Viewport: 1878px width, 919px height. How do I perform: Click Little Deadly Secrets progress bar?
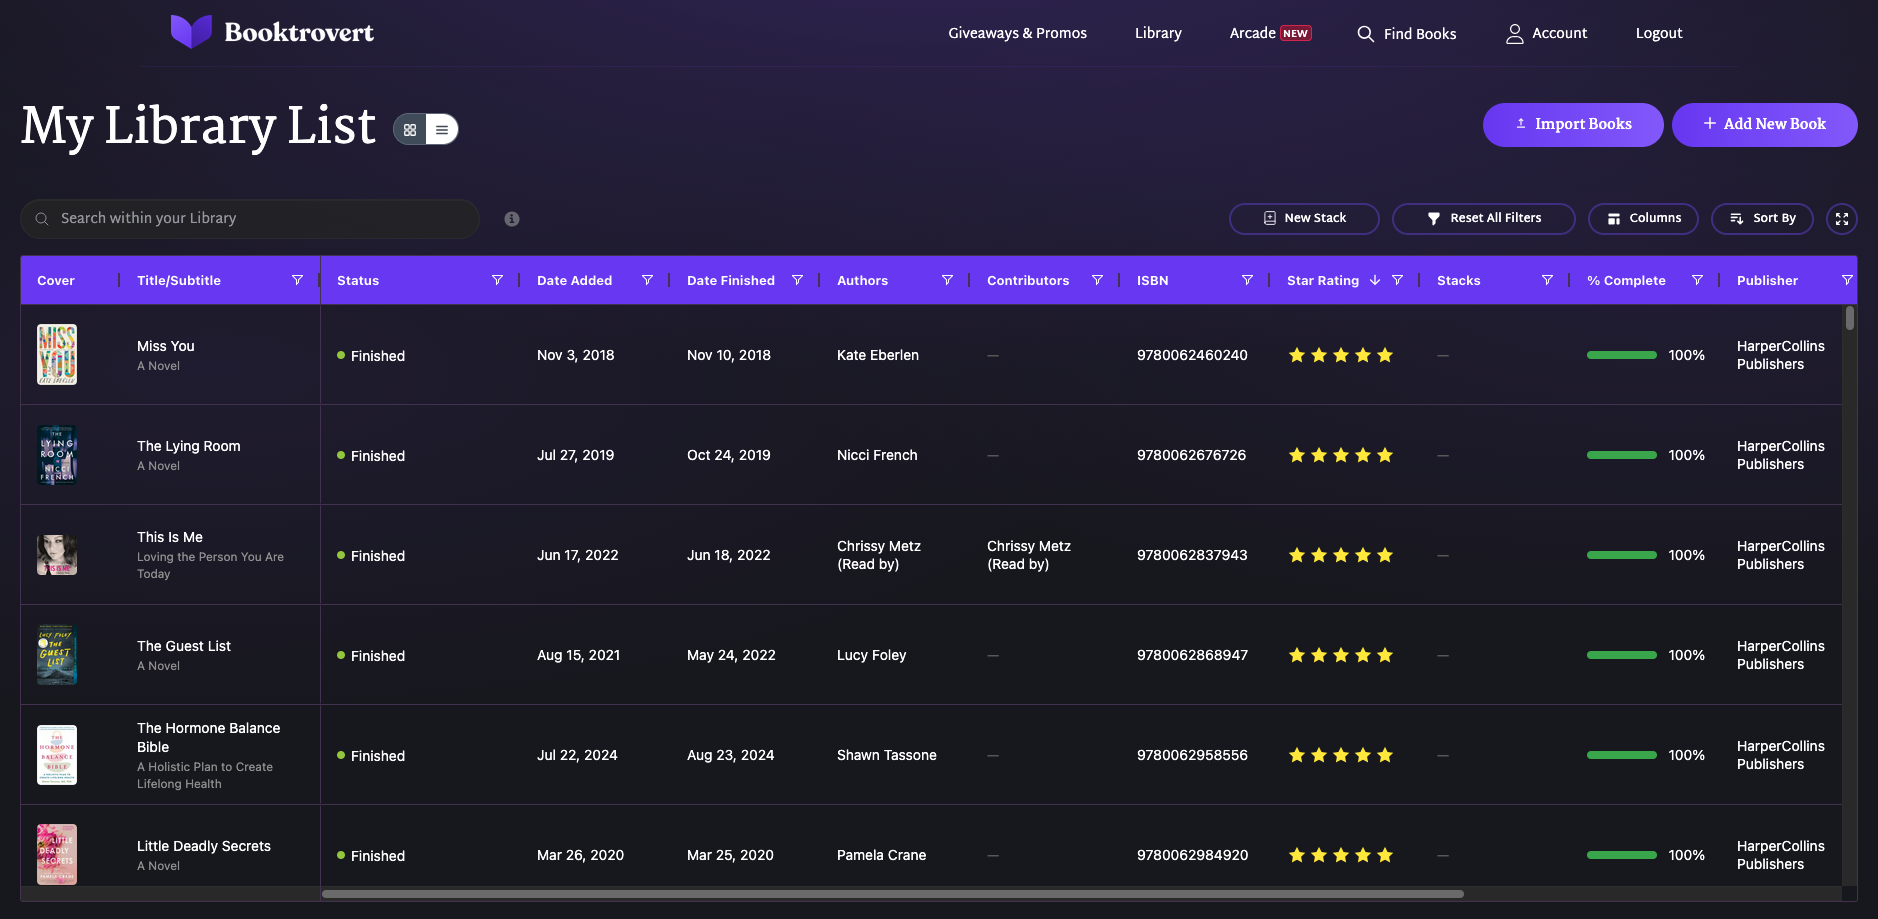[x=1622, y=855]
